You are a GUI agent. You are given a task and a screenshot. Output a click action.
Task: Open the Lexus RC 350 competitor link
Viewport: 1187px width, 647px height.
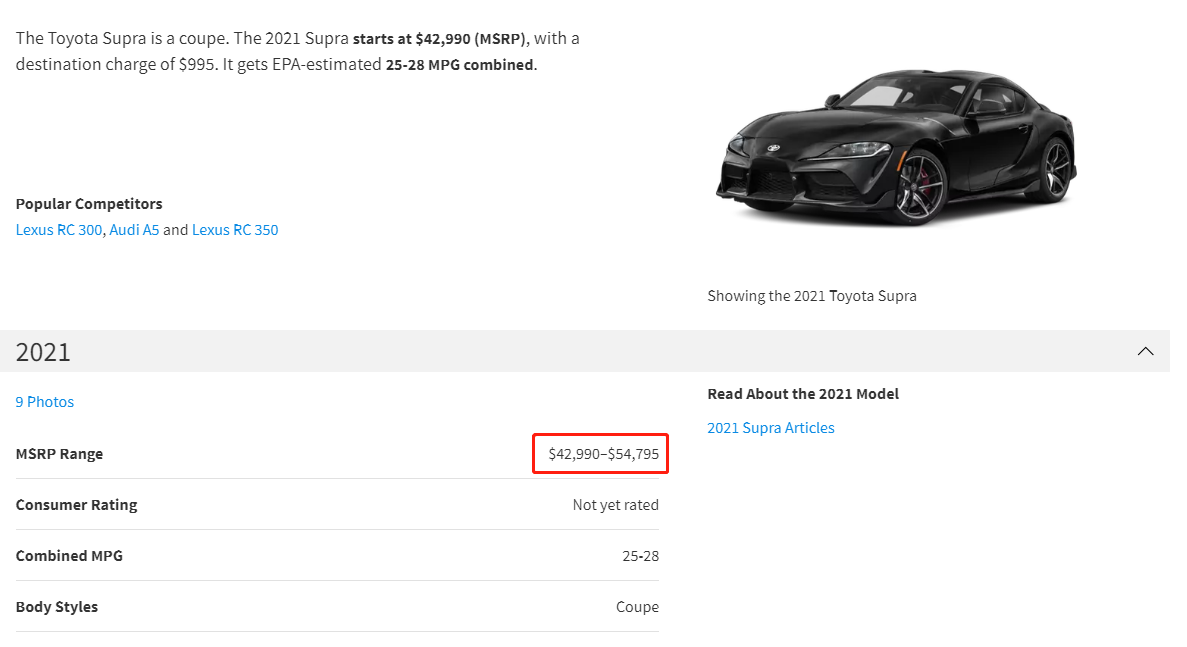(x=235, y=230)
